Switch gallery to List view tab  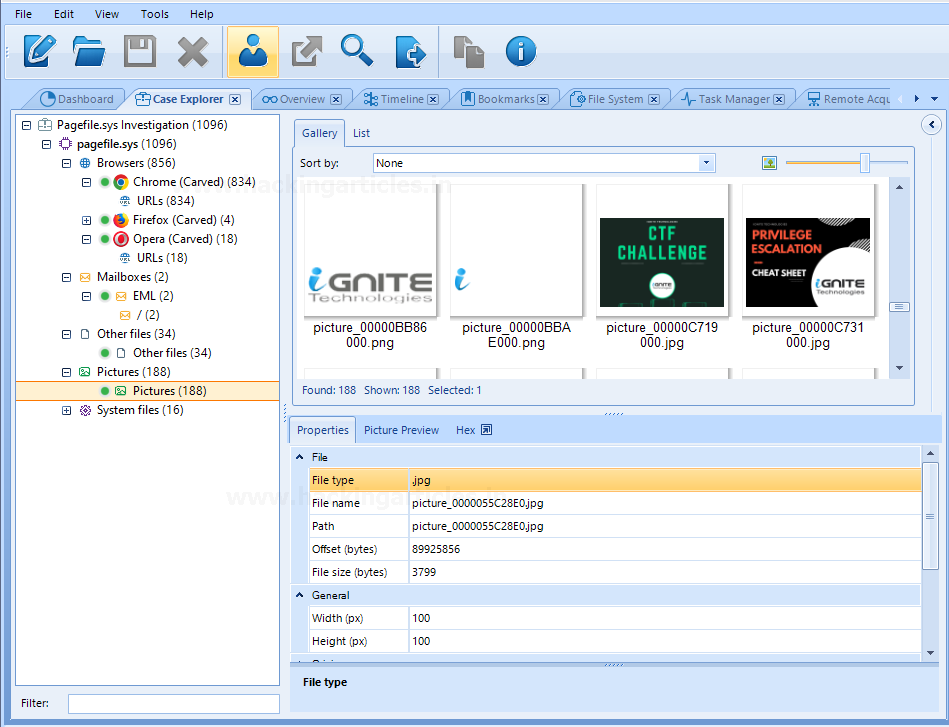pos(361,133)
